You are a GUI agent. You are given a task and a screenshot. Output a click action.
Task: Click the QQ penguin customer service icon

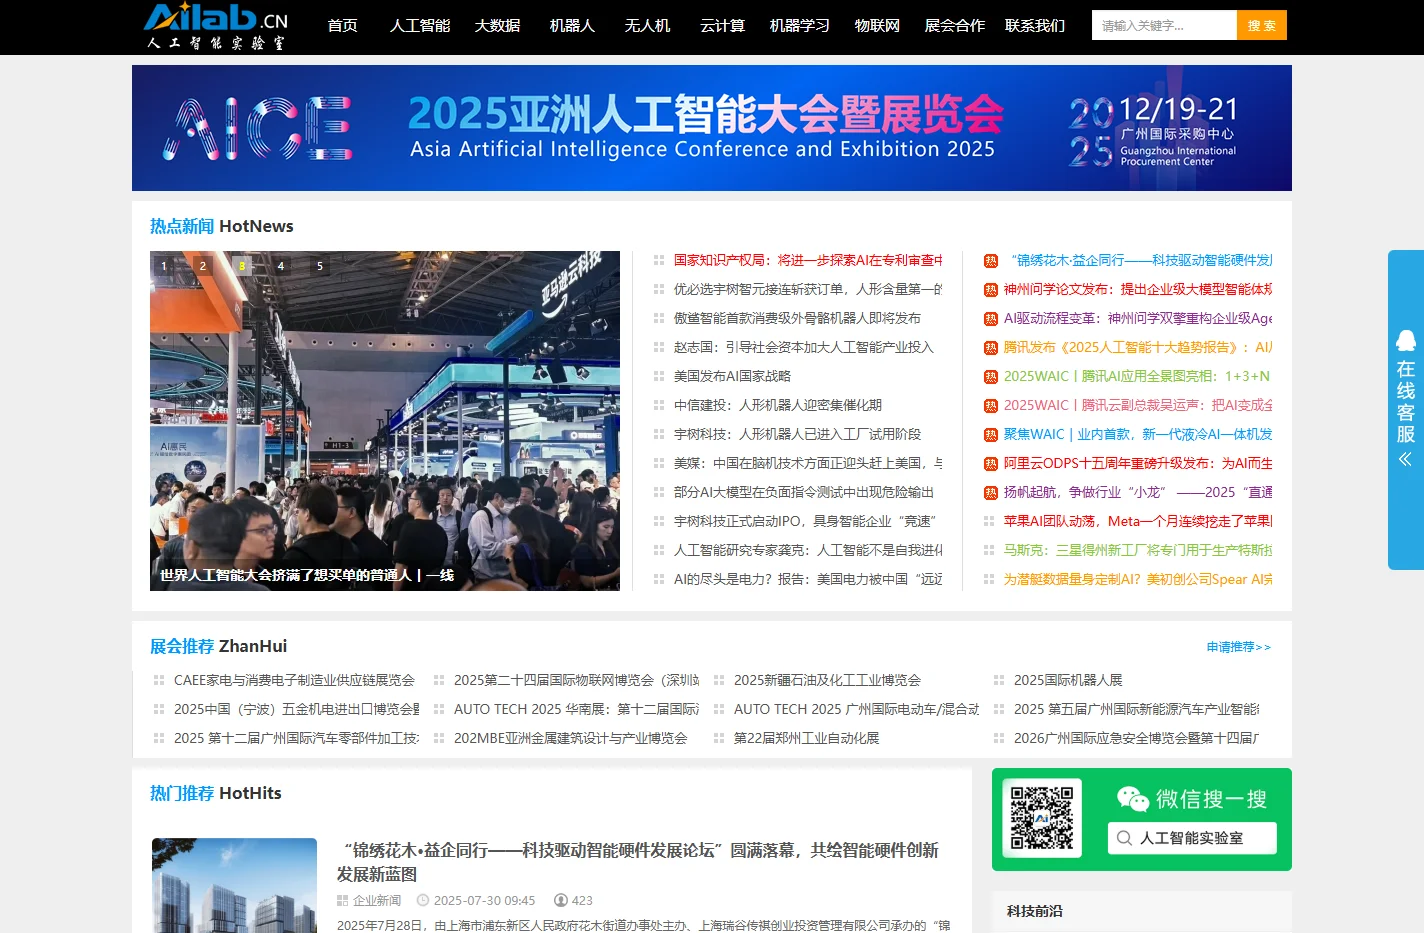tap(1406, 340)
